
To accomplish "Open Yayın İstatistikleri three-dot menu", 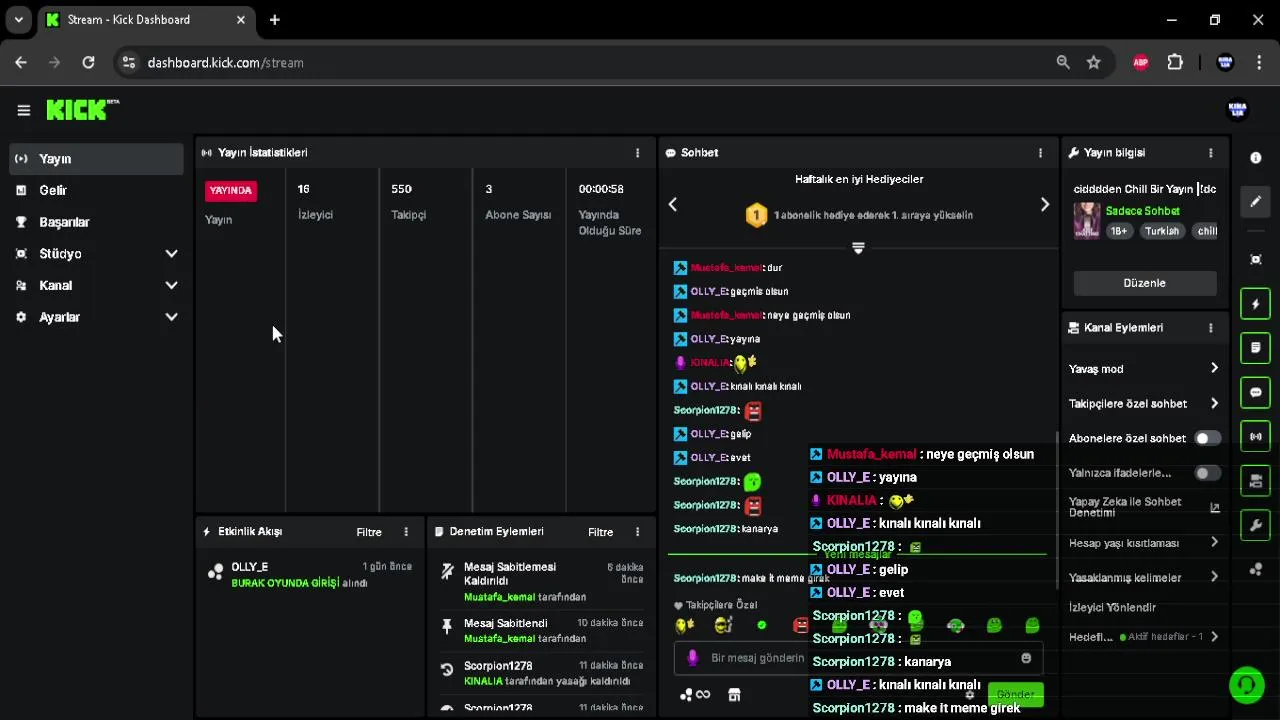I will [637, 153].
